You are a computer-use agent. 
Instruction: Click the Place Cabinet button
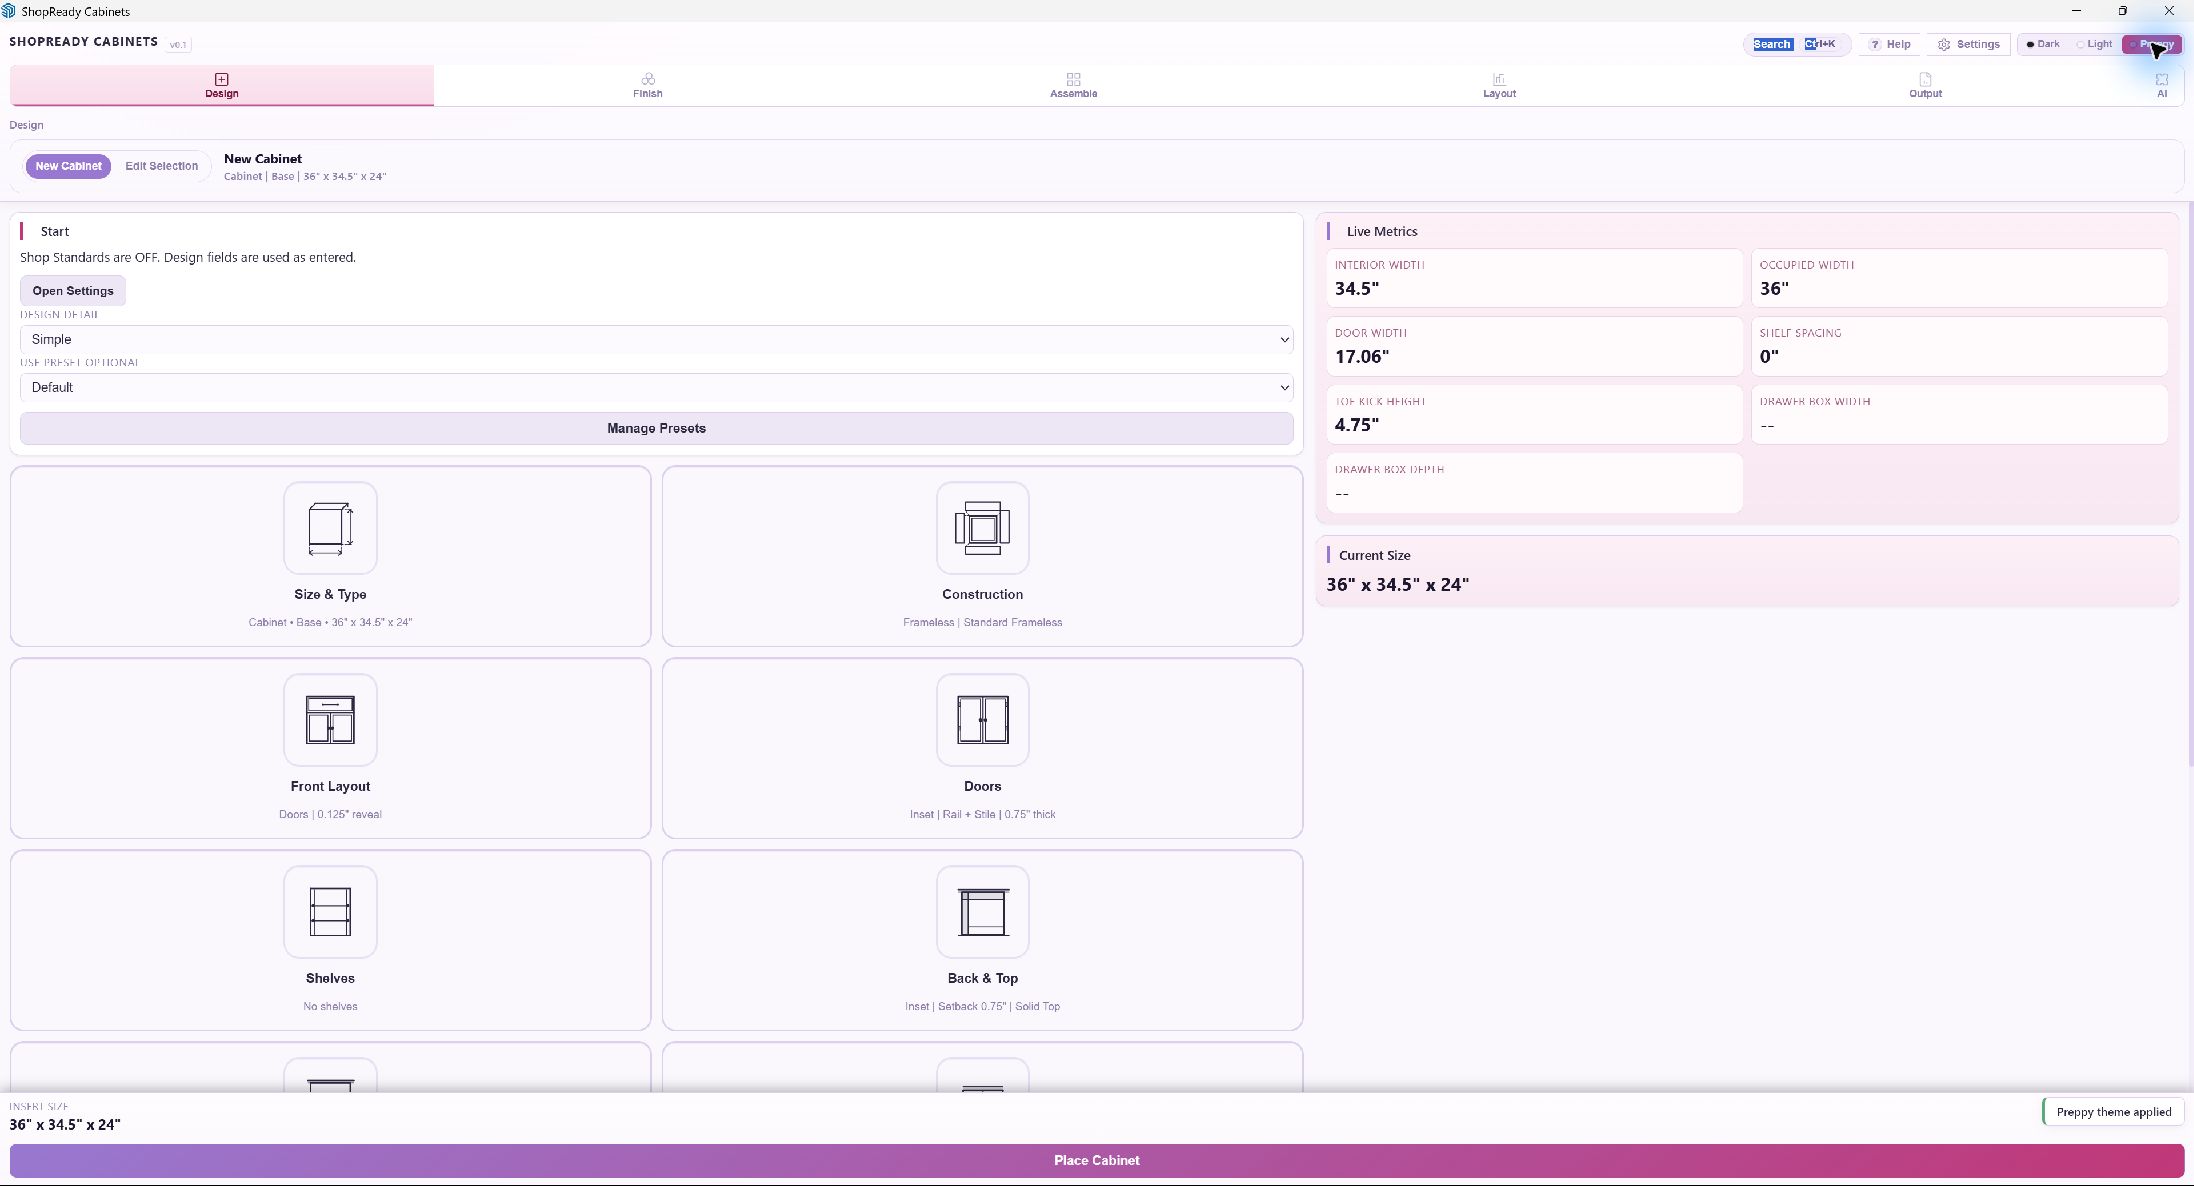1097,1160
